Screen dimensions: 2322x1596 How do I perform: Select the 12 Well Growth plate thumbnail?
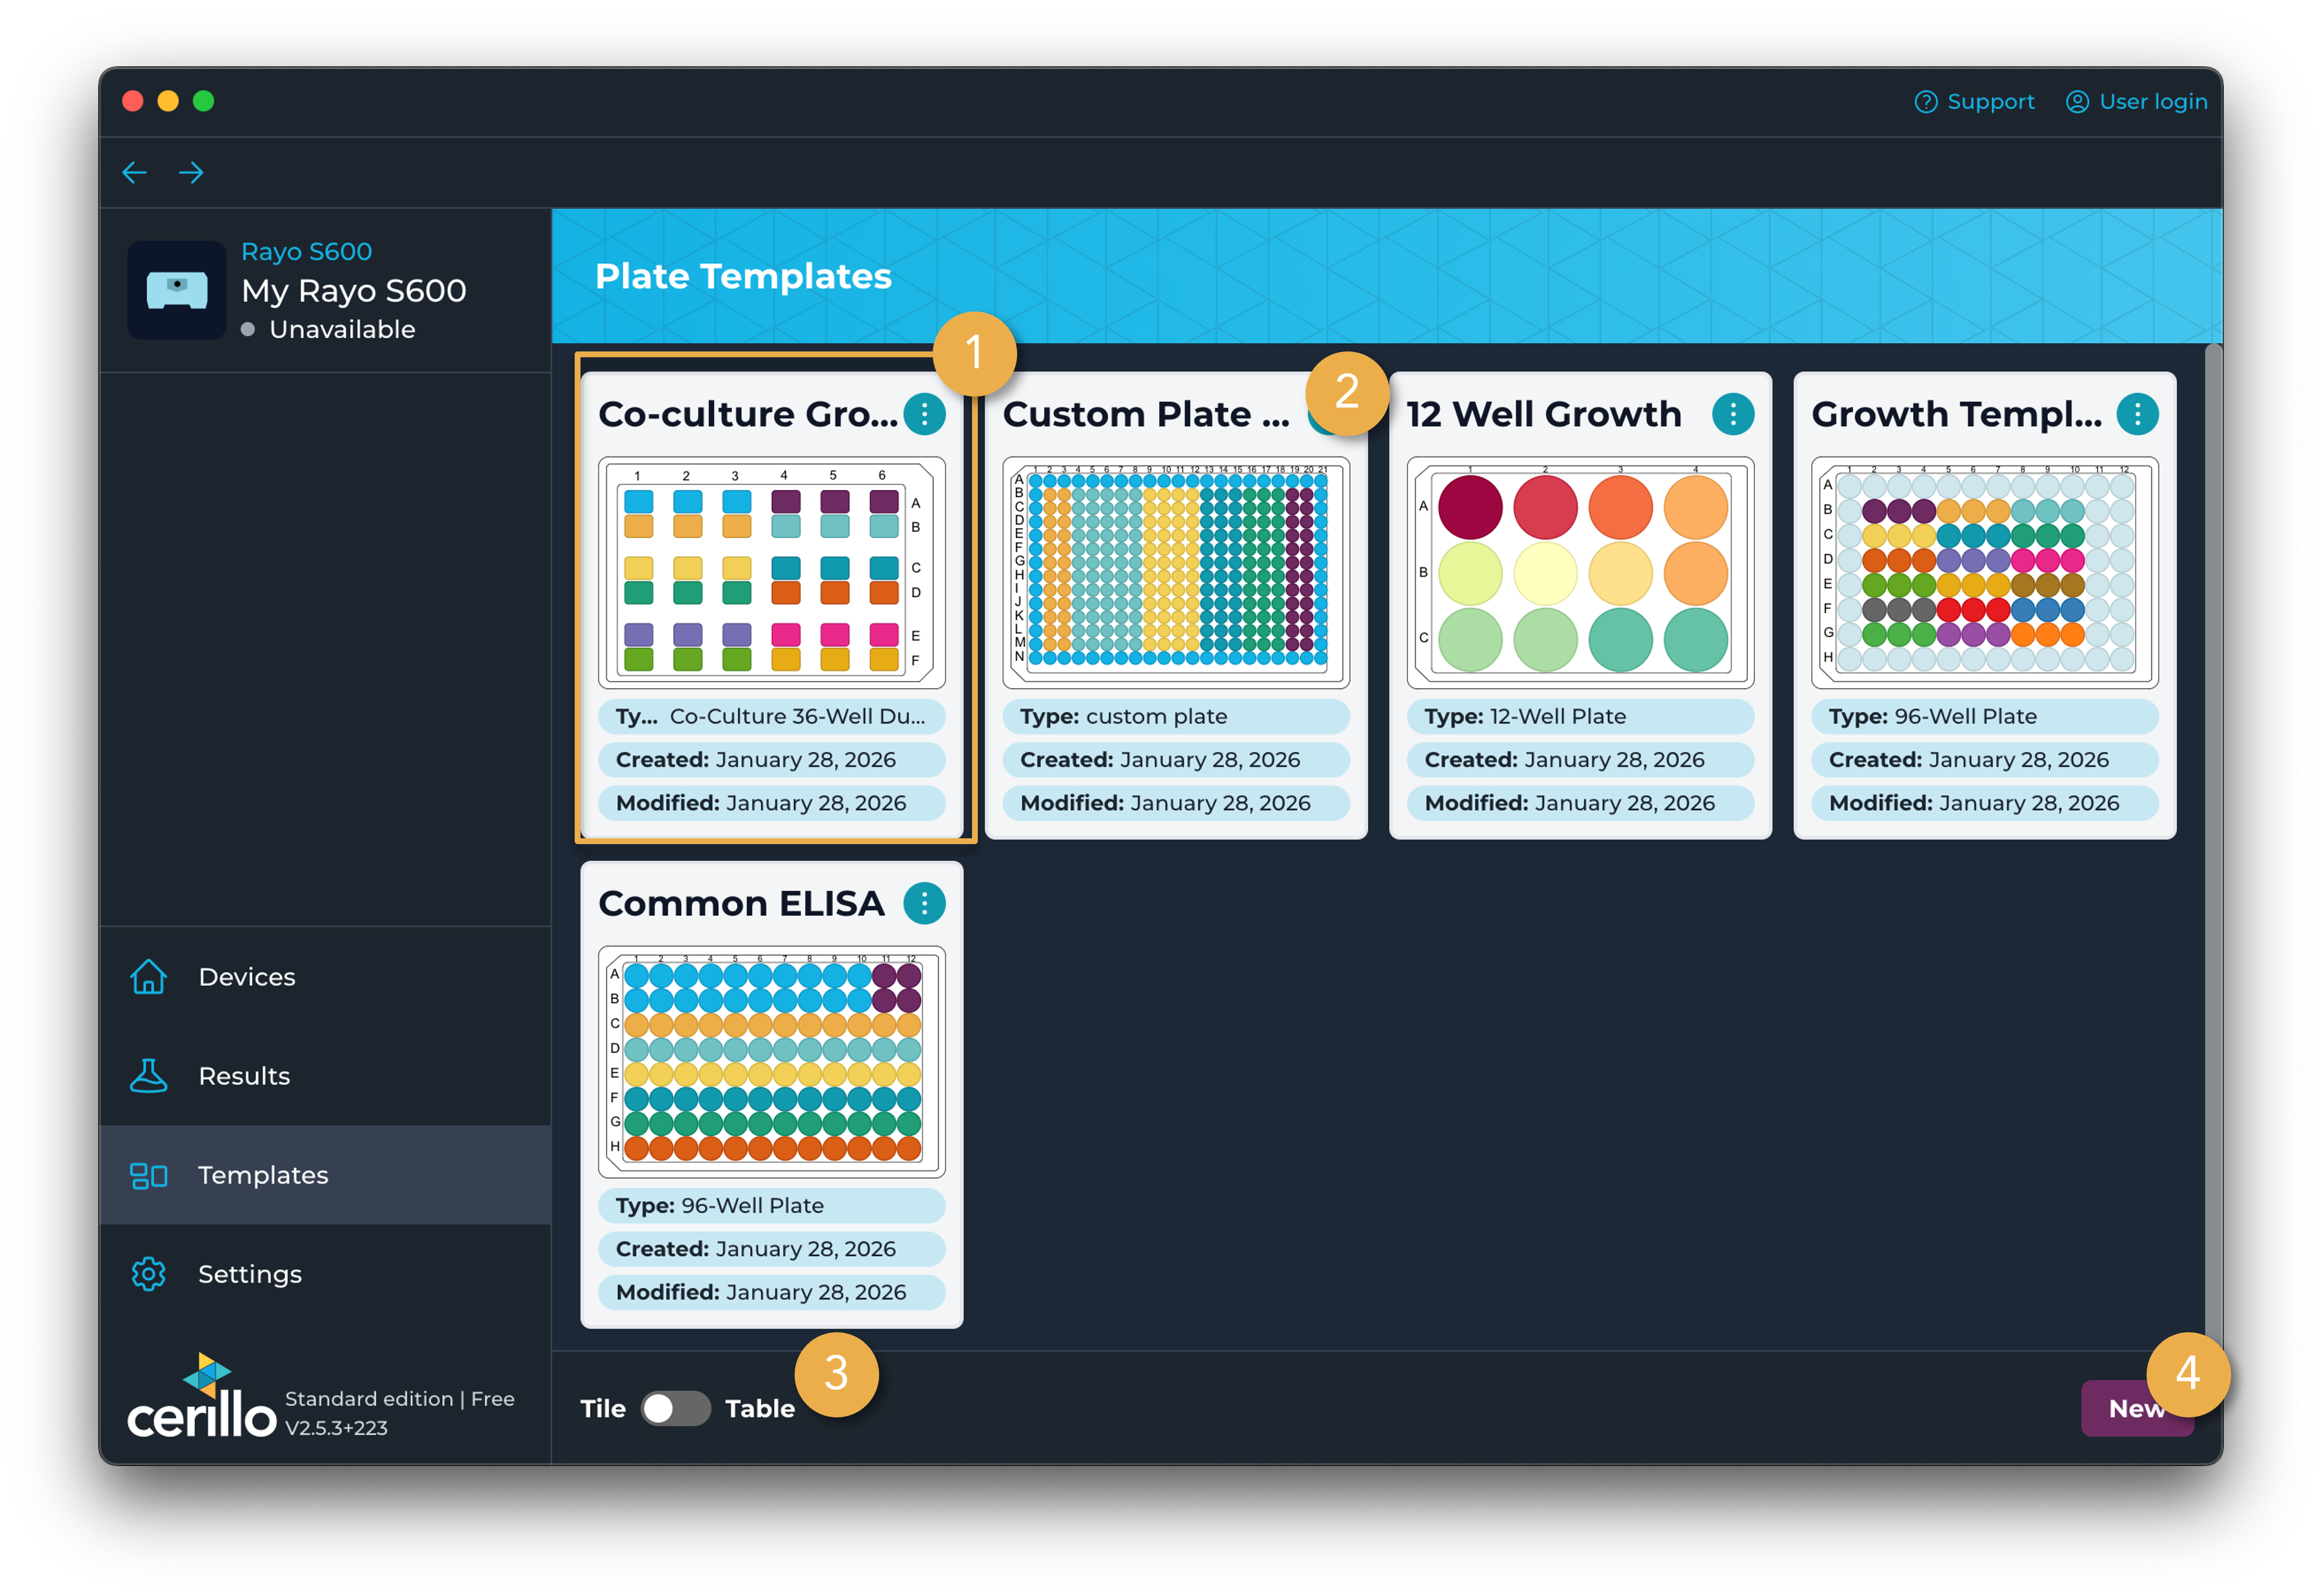tap(1579, 572)
